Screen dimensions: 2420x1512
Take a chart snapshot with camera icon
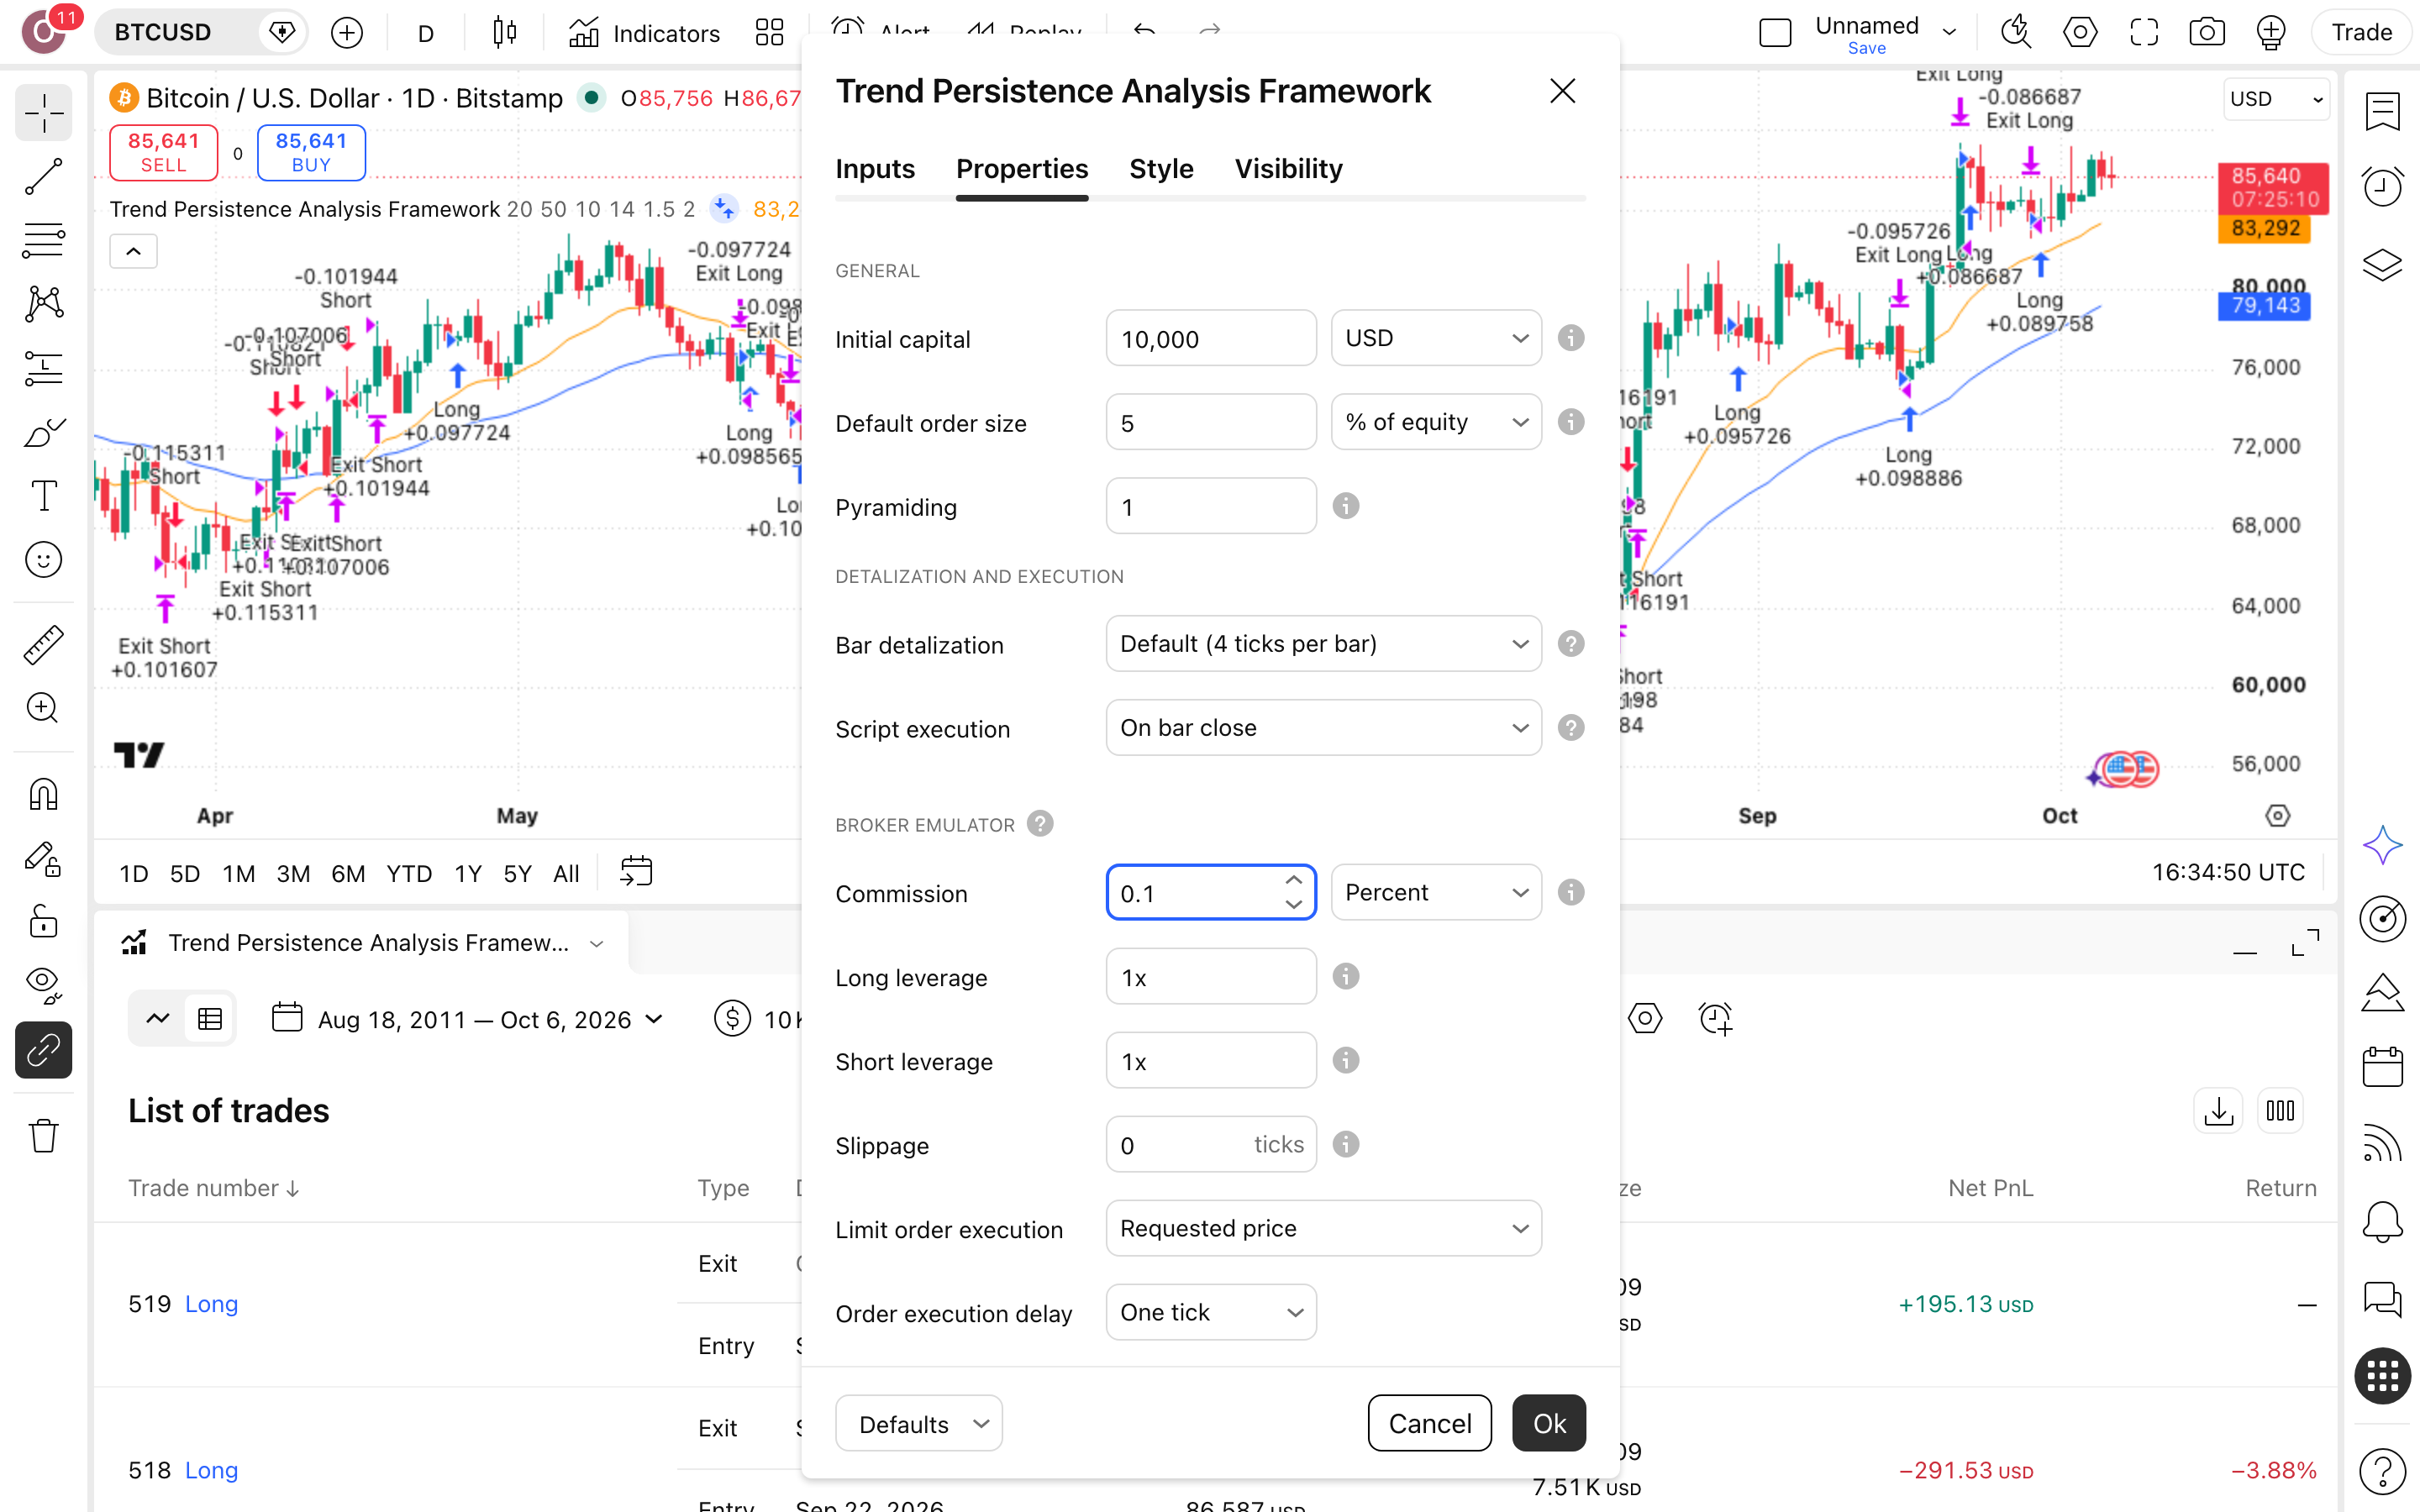click(x=2206, y=33)
